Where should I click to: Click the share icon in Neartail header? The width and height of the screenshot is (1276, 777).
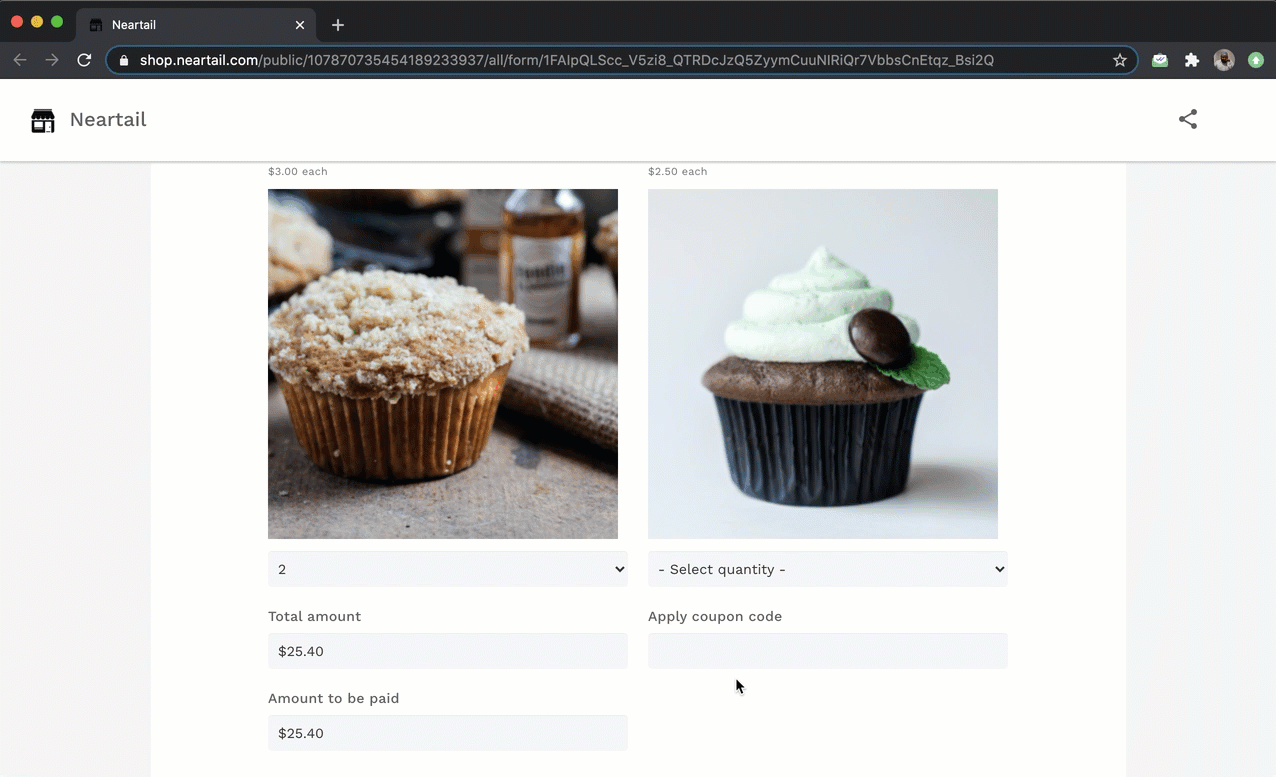(1187, 119)
